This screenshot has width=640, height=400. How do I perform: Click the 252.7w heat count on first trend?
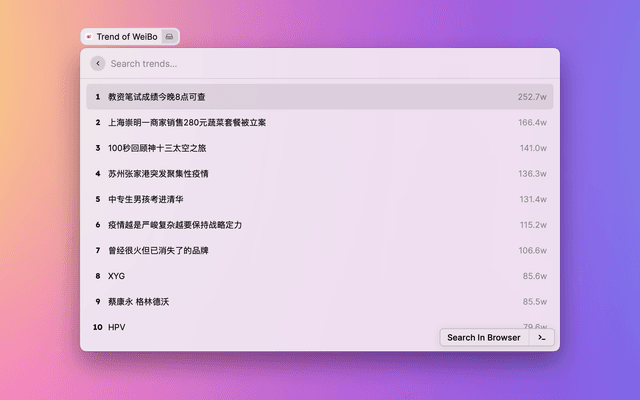pyautogui.click(x=532, y=97)
